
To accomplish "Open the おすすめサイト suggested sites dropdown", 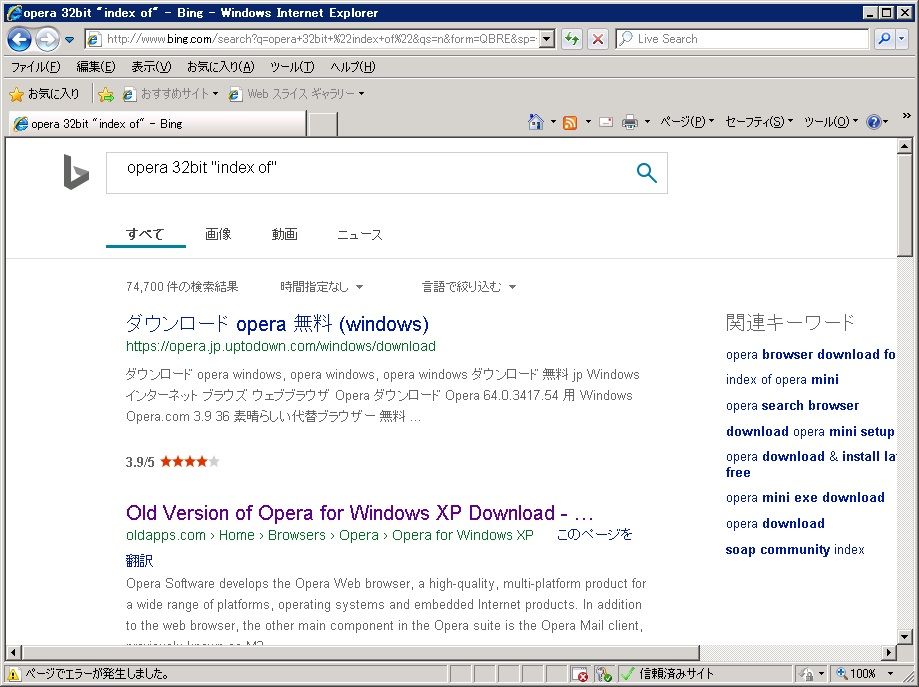I will 171,94.
